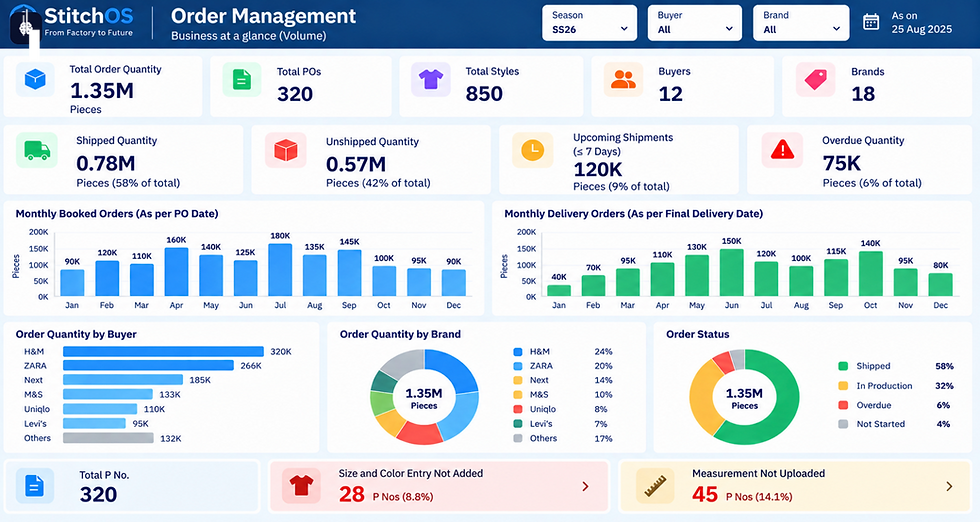Click the Apr 160K booked orders bar
The width and height of the screenshot is (980, 522).
pyautogui.click(x=176, y=272)
